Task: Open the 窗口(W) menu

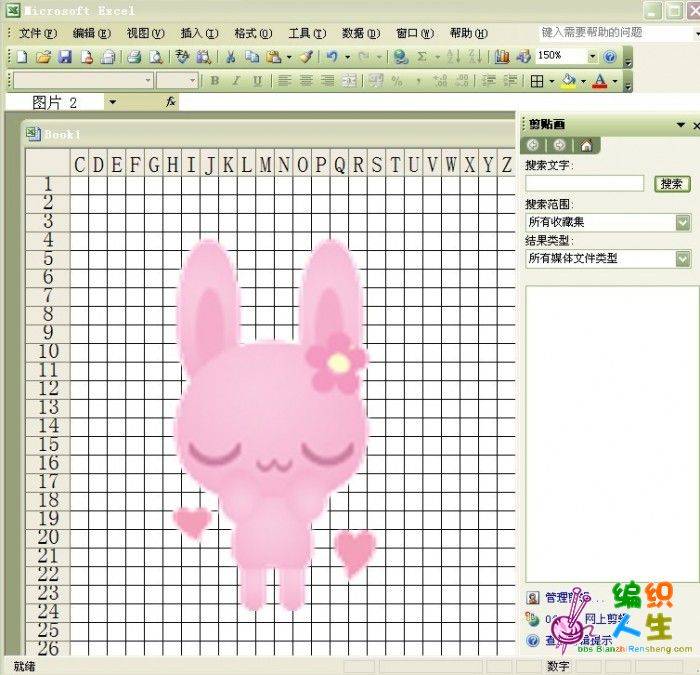Action: coord(415,33)
